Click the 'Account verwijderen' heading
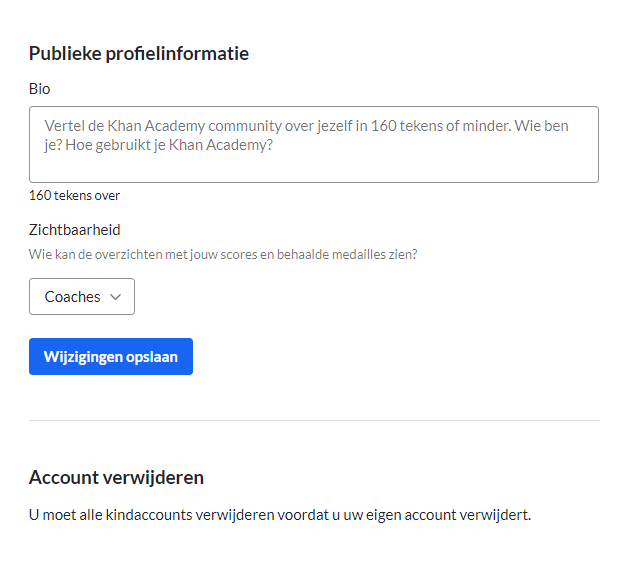The height and width of the screenshot is (573, 642). 116,478
